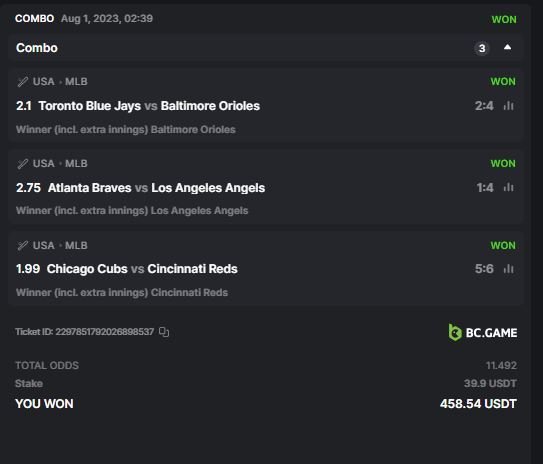Click baseball icon in Cubs game row
This screenshot has width=543, height=464.
23,246
